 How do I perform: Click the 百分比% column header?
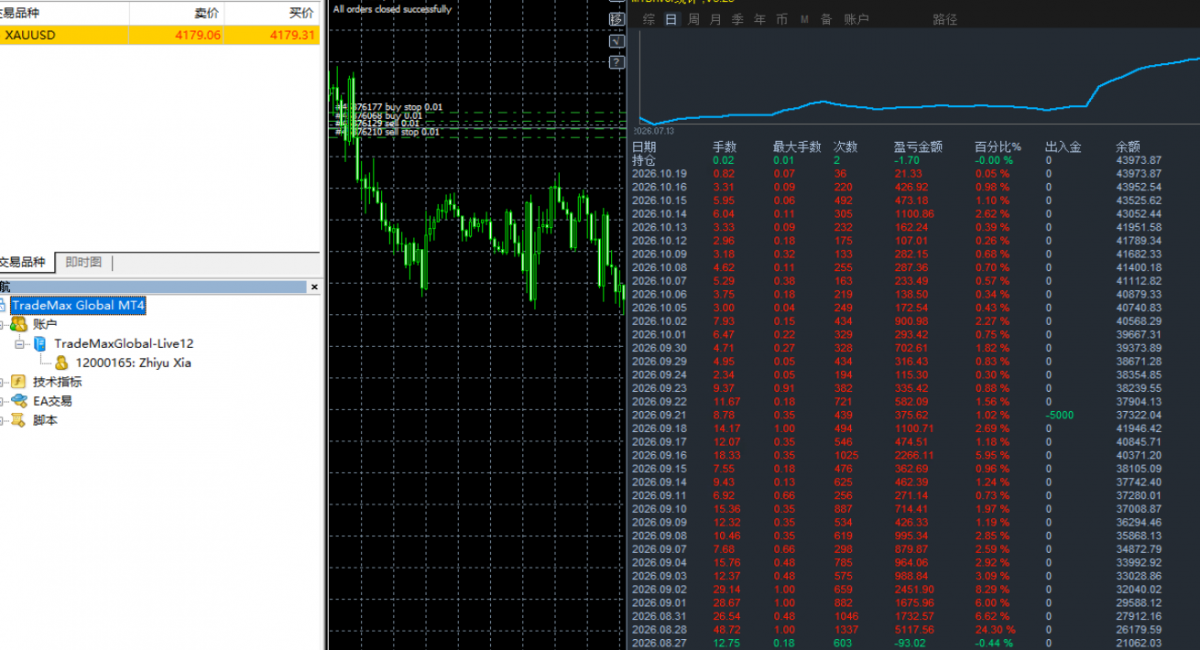(x=996, y=147)
